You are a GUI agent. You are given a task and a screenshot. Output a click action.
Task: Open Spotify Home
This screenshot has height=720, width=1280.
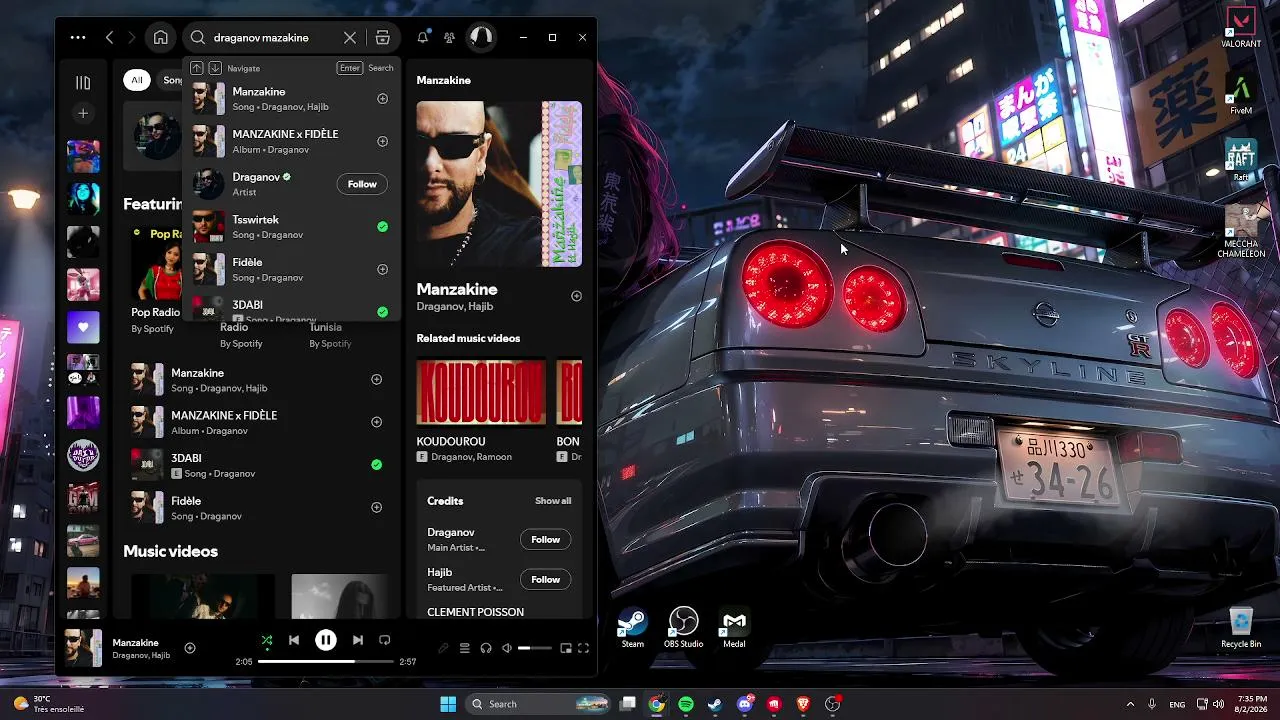[x=160, y=38]
